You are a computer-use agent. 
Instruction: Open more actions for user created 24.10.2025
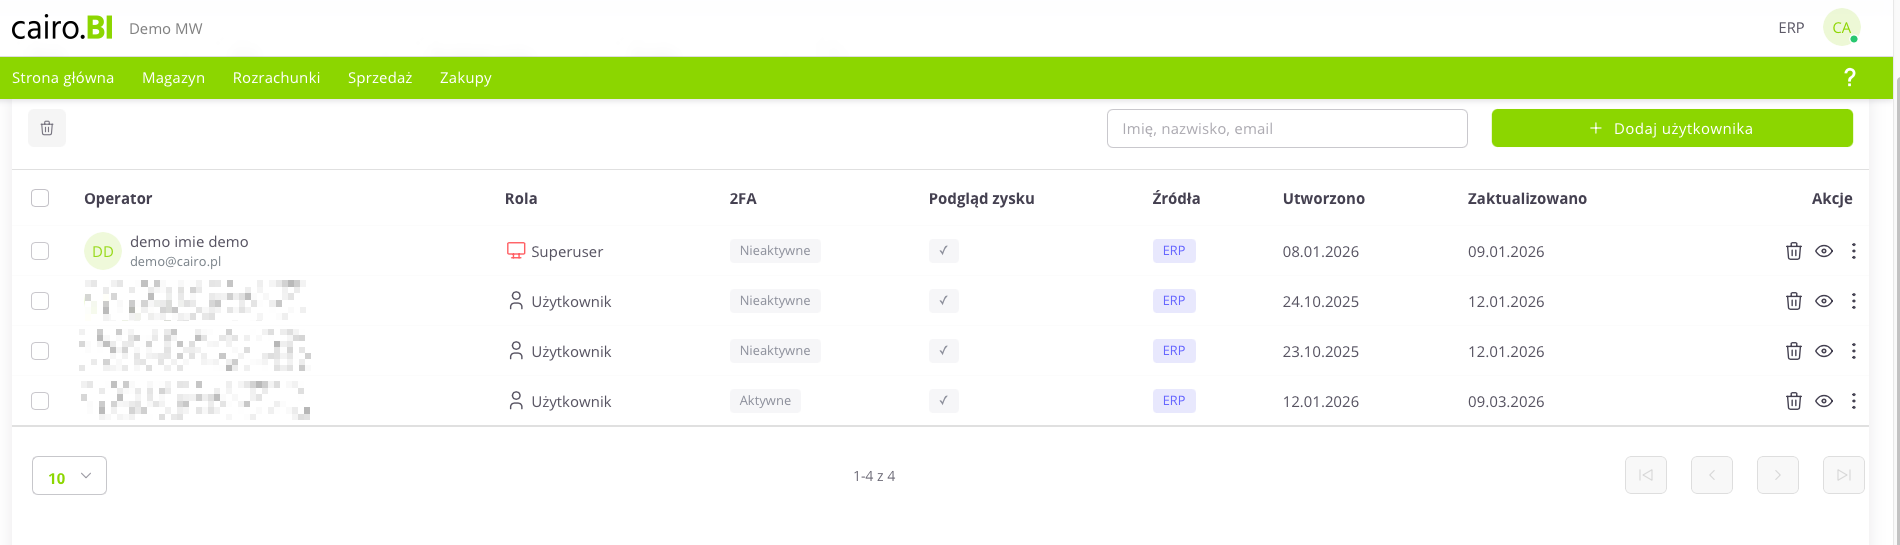1853,301
